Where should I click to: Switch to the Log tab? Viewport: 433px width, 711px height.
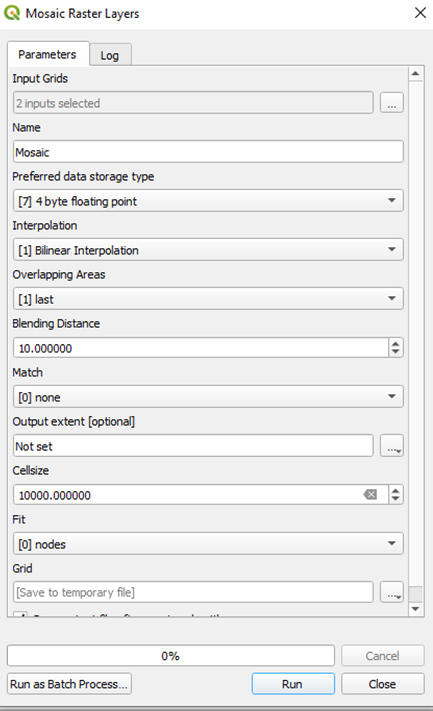point(110,55)
